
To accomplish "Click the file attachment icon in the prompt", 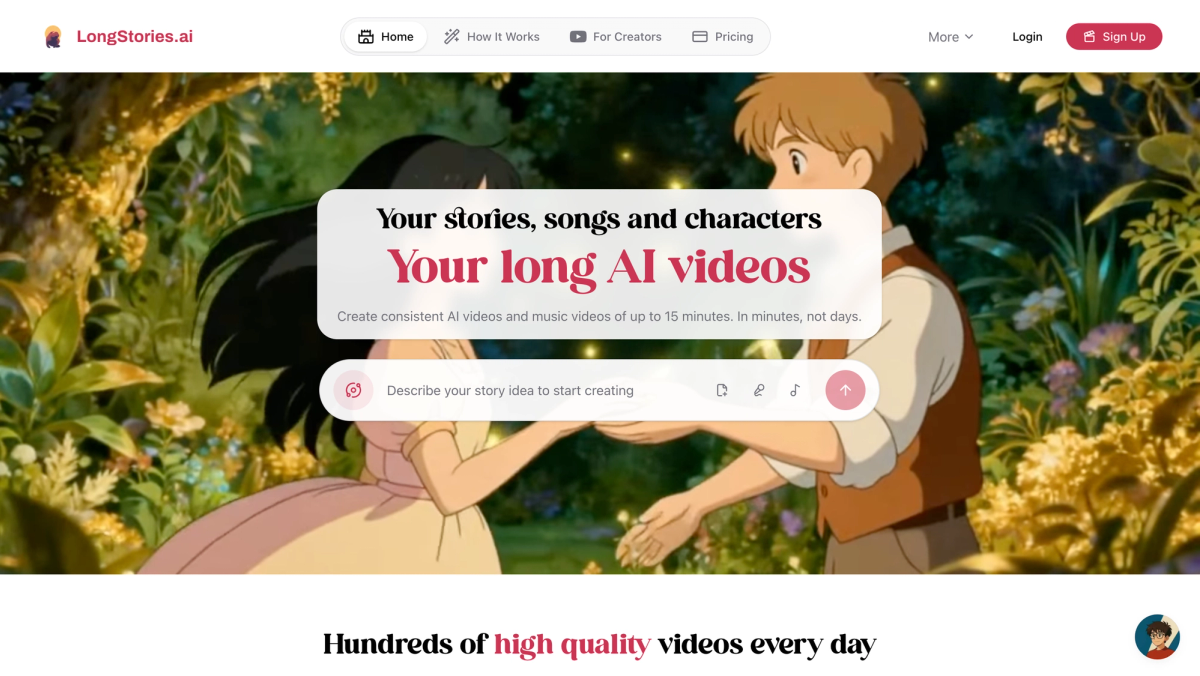I will (x=722, y=390).
